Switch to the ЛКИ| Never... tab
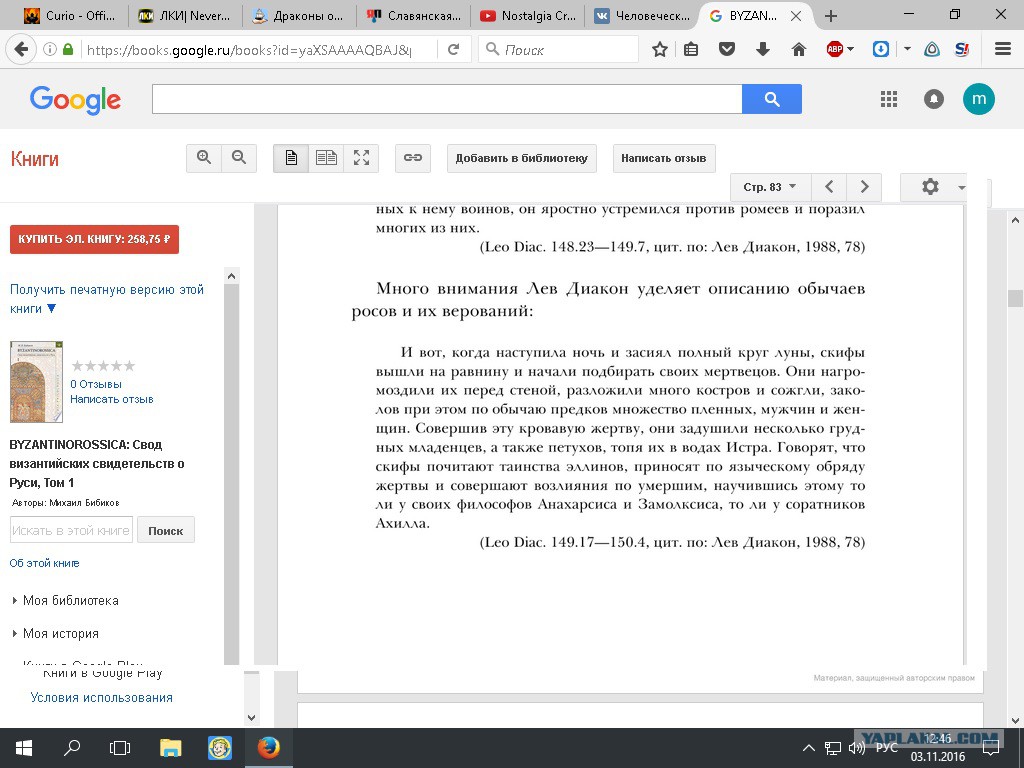Screen dimensions: 1024x768 pos(184,16)
